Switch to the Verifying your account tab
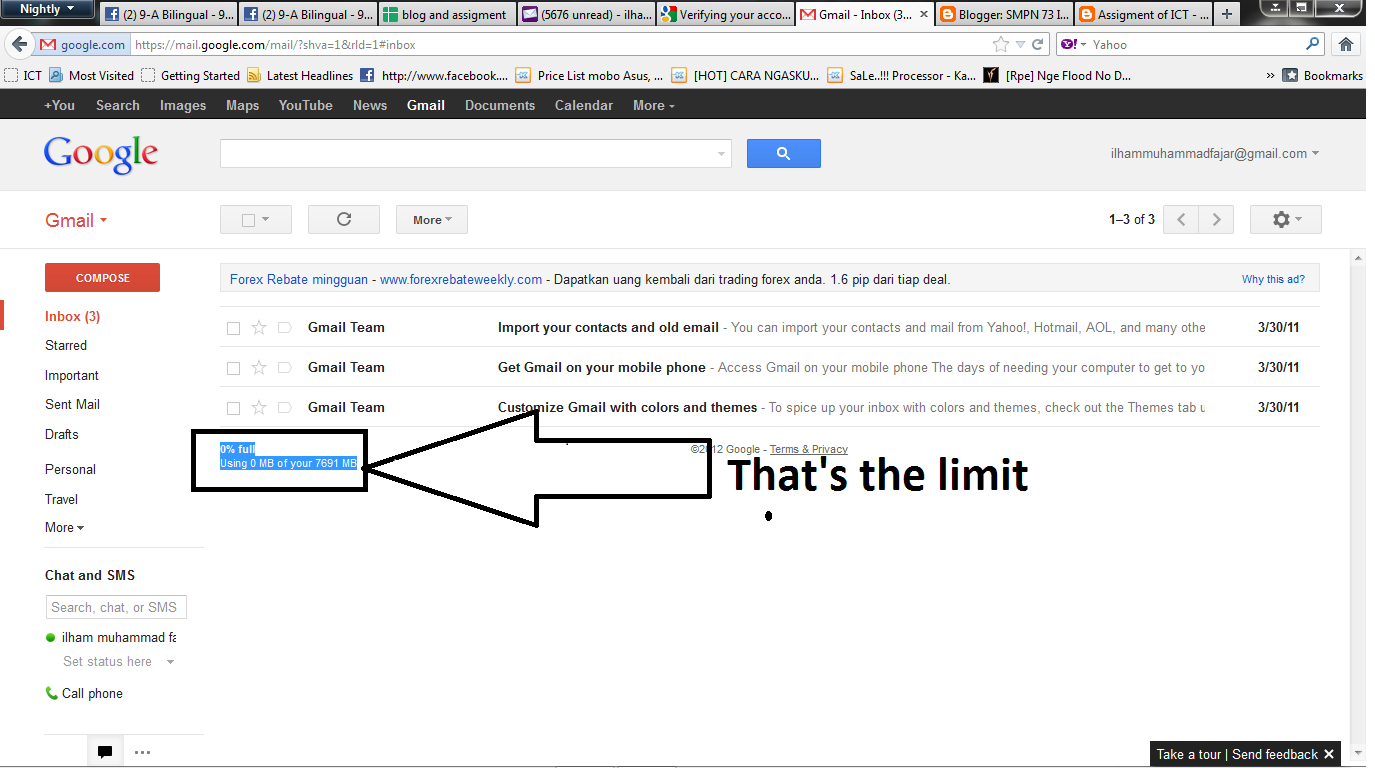This screenshot has width=1375, height=773. click(725, 14)
